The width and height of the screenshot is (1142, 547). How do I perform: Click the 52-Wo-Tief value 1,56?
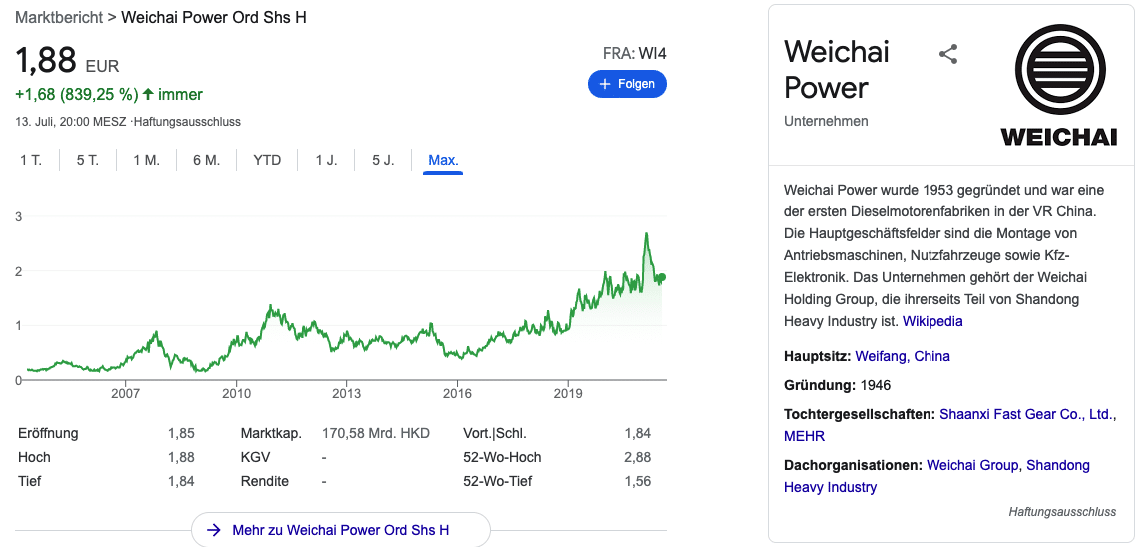637,481
